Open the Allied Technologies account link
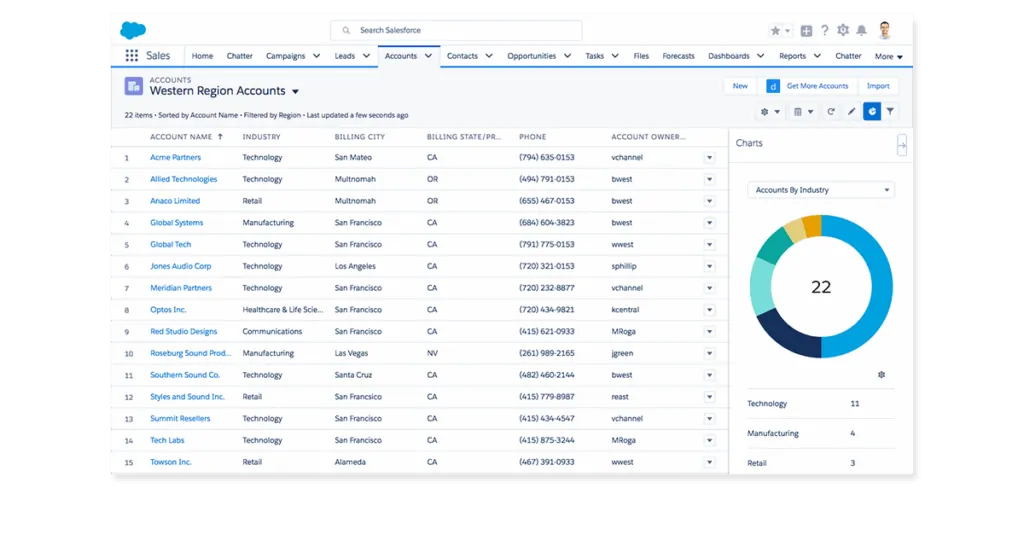The width and height of the screenshot is (1024, 546). pyautogui.click(x=184, y=179)
